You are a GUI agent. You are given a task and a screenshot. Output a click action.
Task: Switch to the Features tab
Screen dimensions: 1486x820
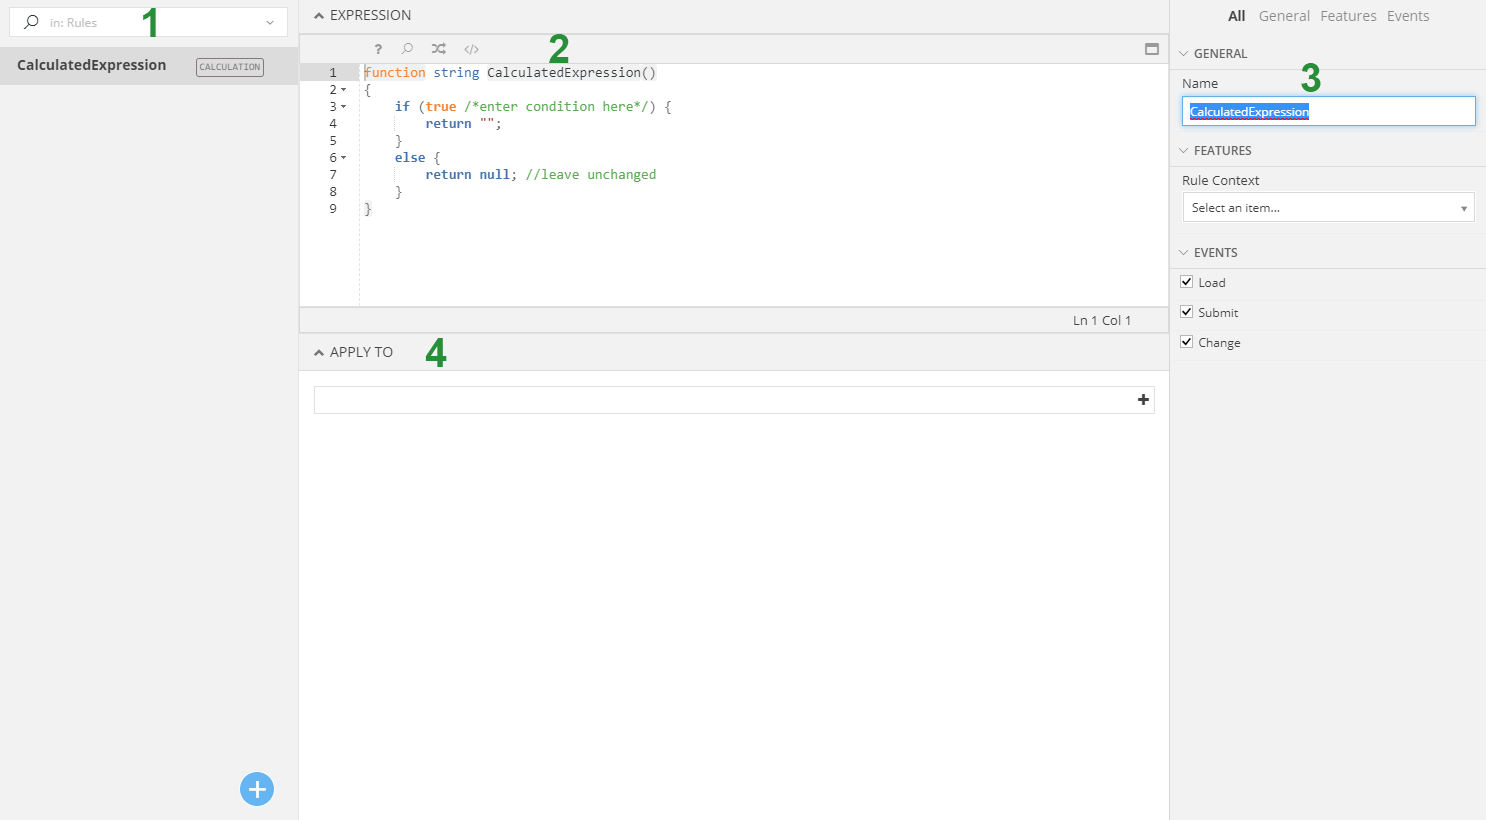coord(1348,16)
